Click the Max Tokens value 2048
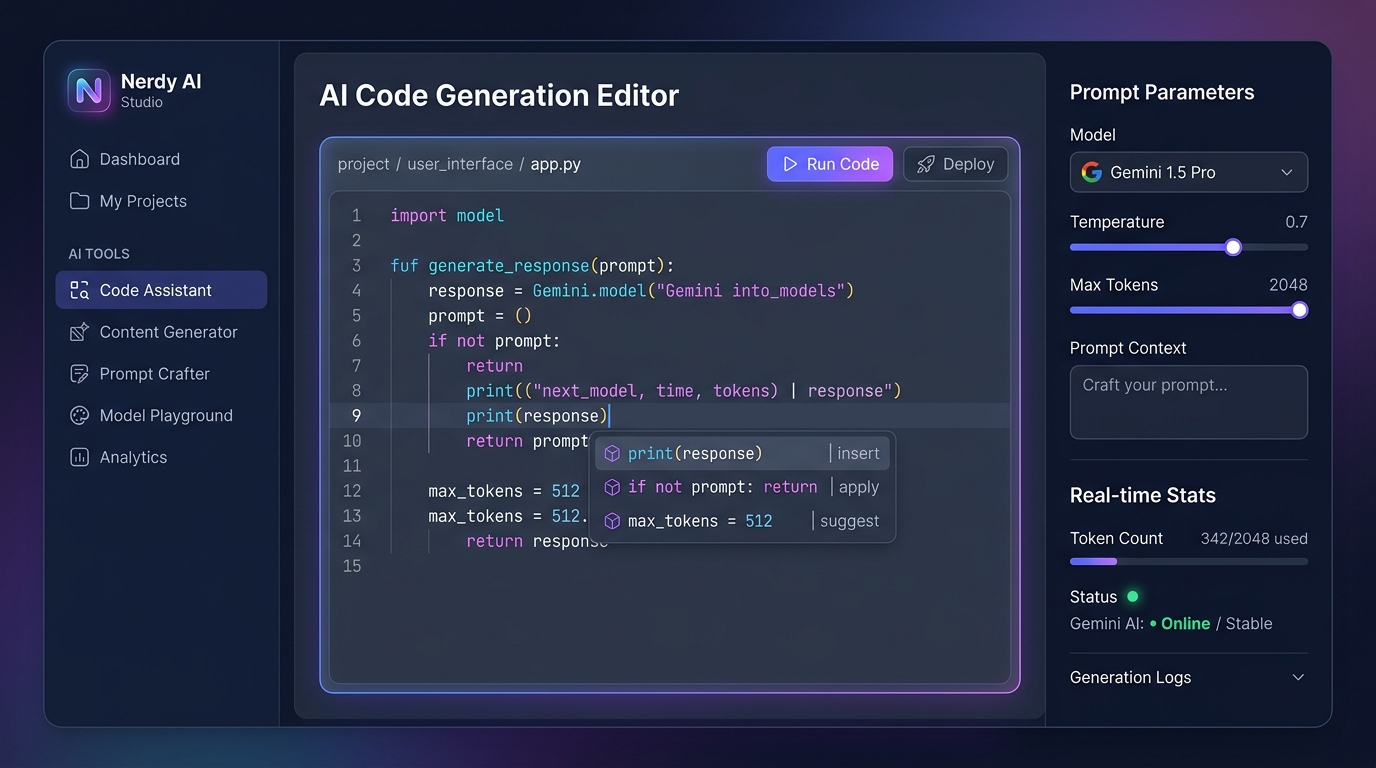Viewport: 1376px width, 768px height. 1288,285
